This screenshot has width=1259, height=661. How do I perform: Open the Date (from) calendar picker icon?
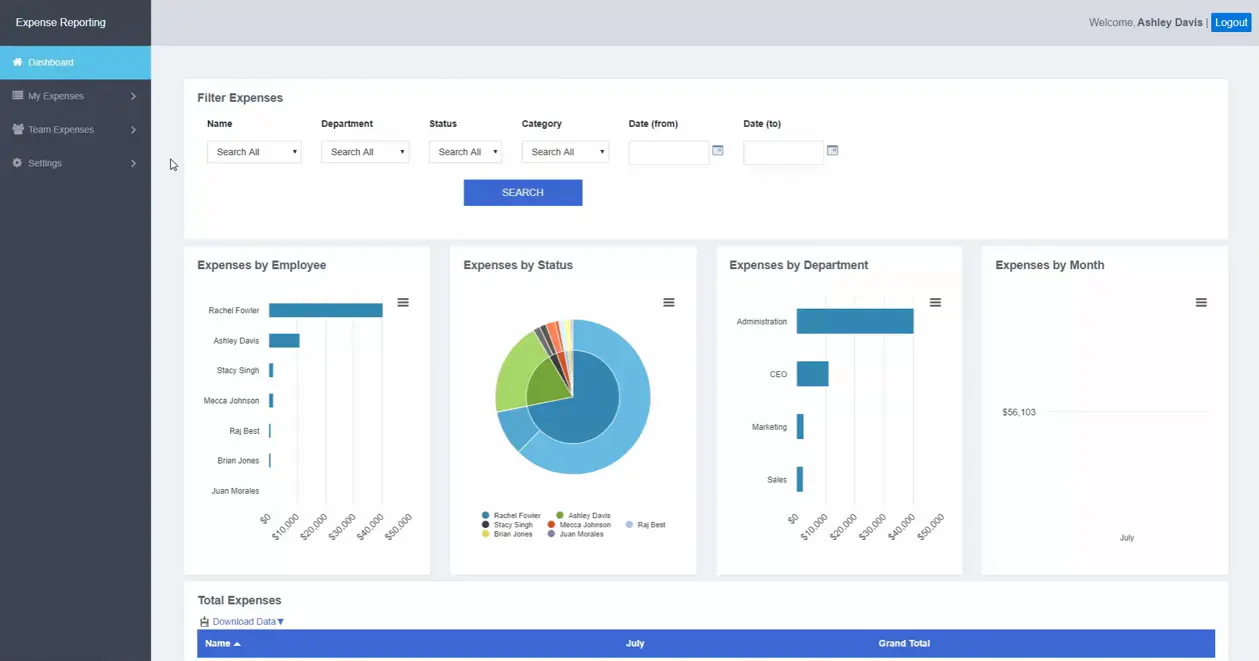click(717, 150)
